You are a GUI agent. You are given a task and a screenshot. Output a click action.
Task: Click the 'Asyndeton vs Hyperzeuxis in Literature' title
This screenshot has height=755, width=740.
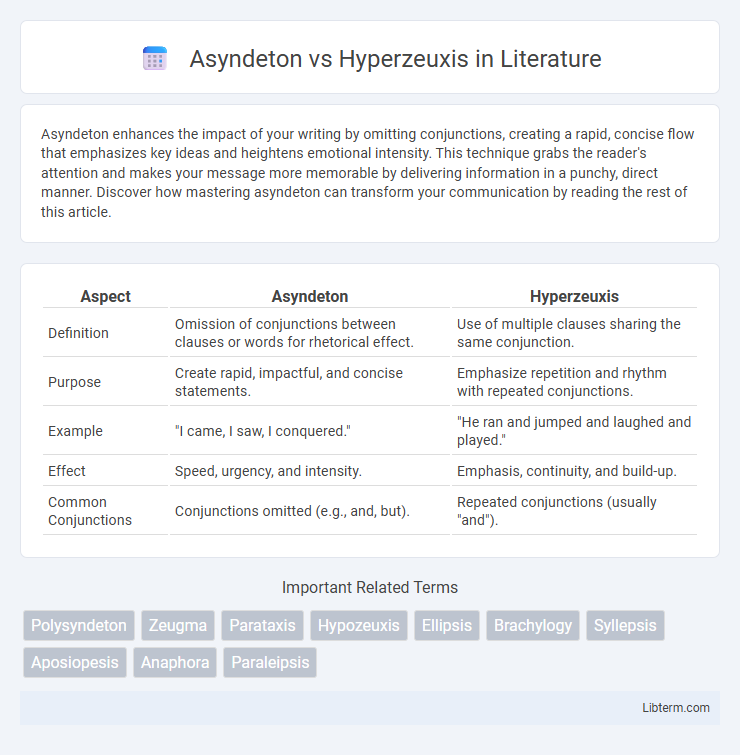pos(395,59)
